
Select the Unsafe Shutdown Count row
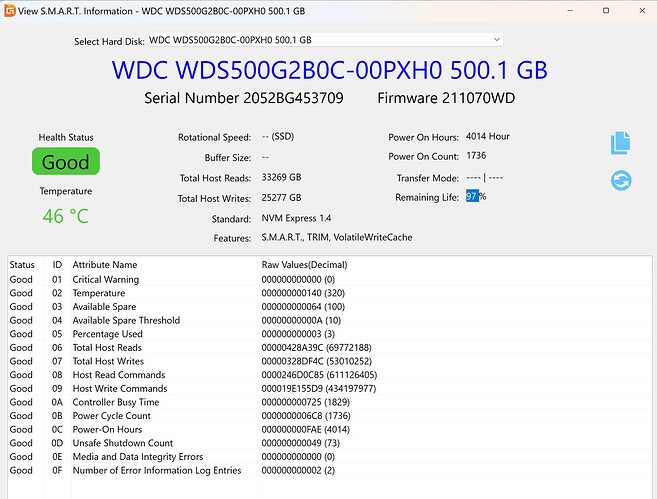[329, 443]
